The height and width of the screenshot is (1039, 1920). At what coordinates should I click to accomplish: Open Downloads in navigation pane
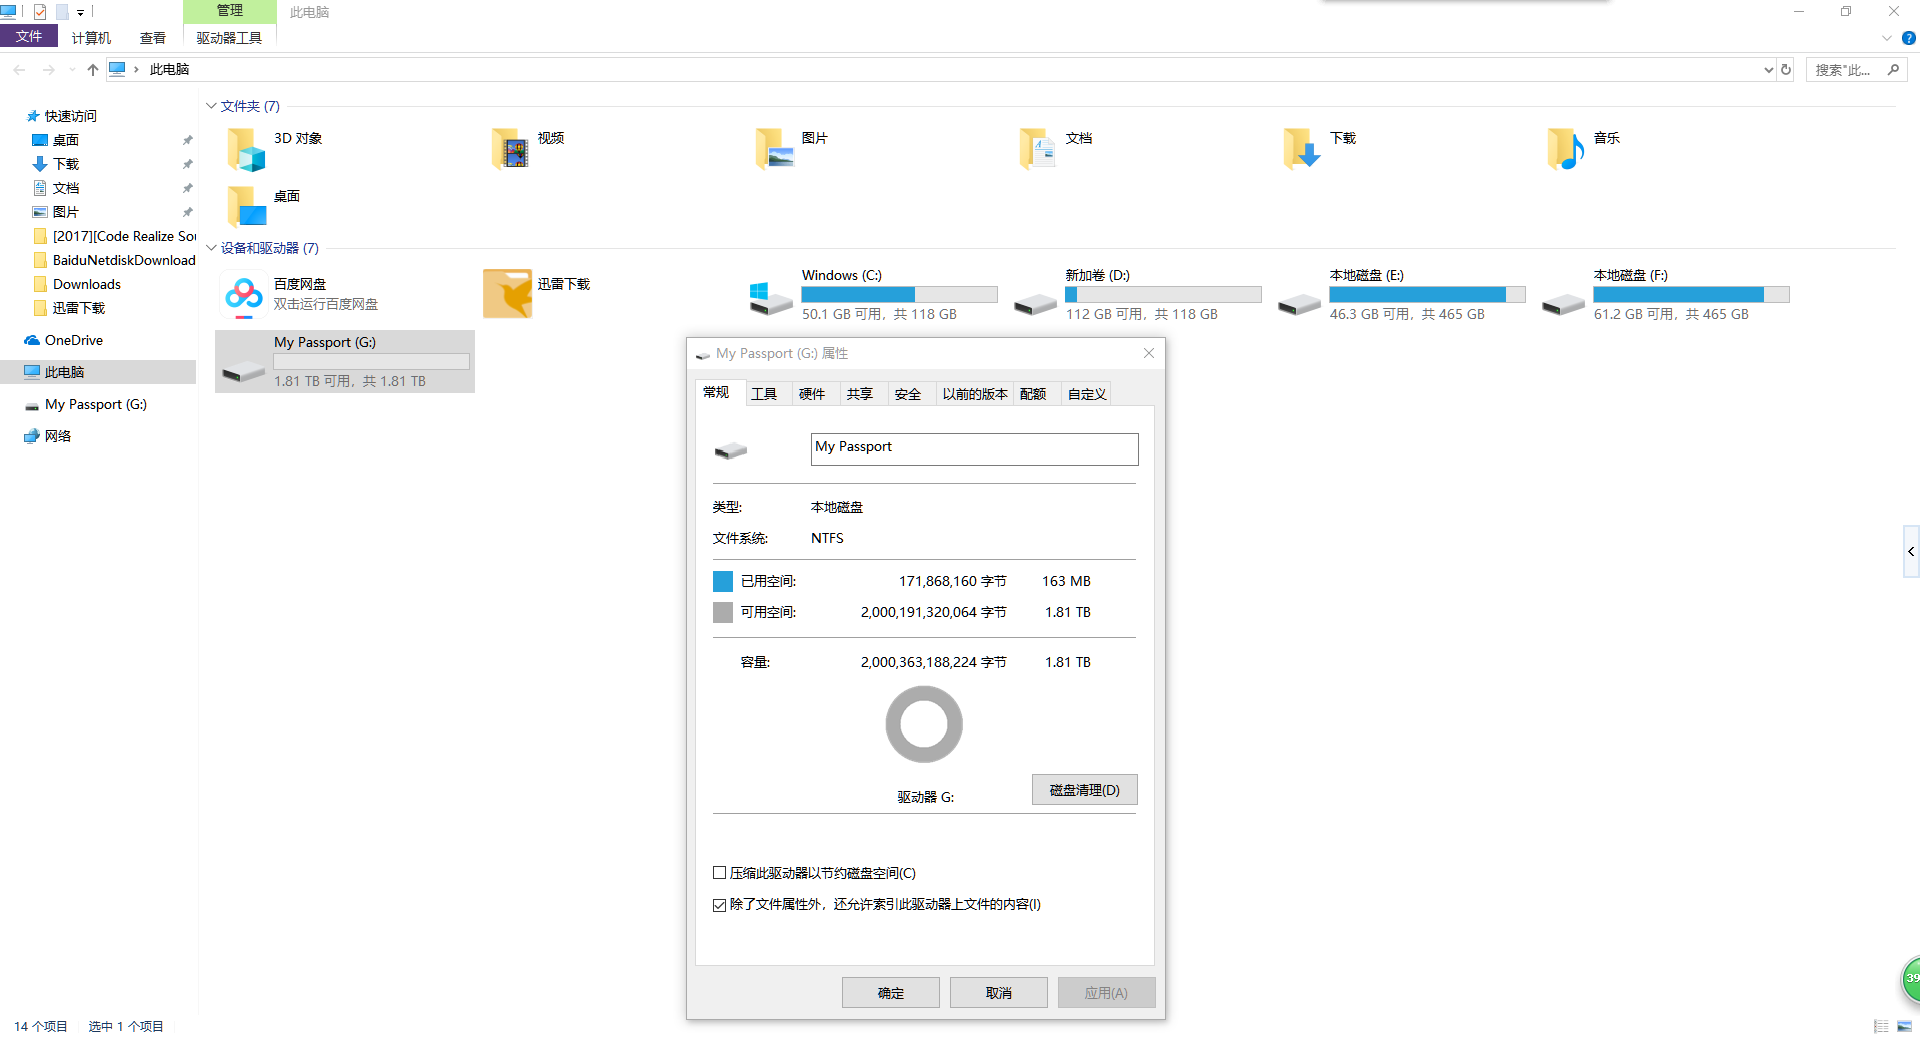[86, 284]
